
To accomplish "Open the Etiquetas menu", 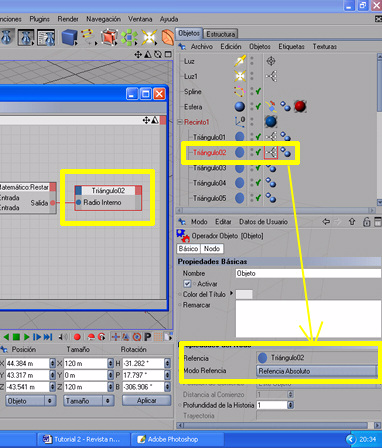I will [291, 47].
